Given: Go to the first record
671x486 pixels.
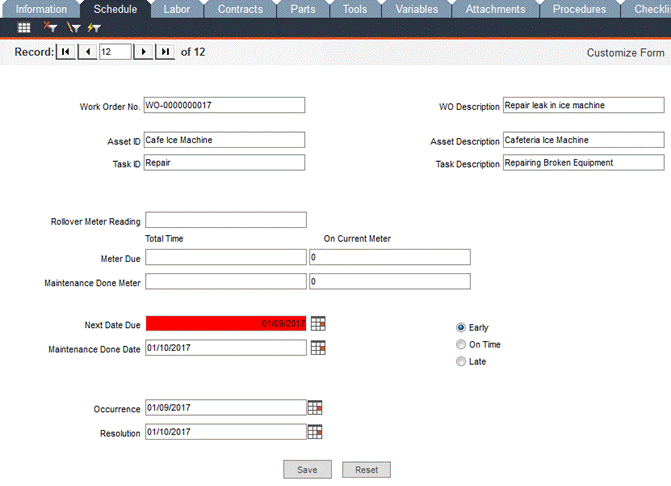Looking at the screenshot, I should [65, 52].
